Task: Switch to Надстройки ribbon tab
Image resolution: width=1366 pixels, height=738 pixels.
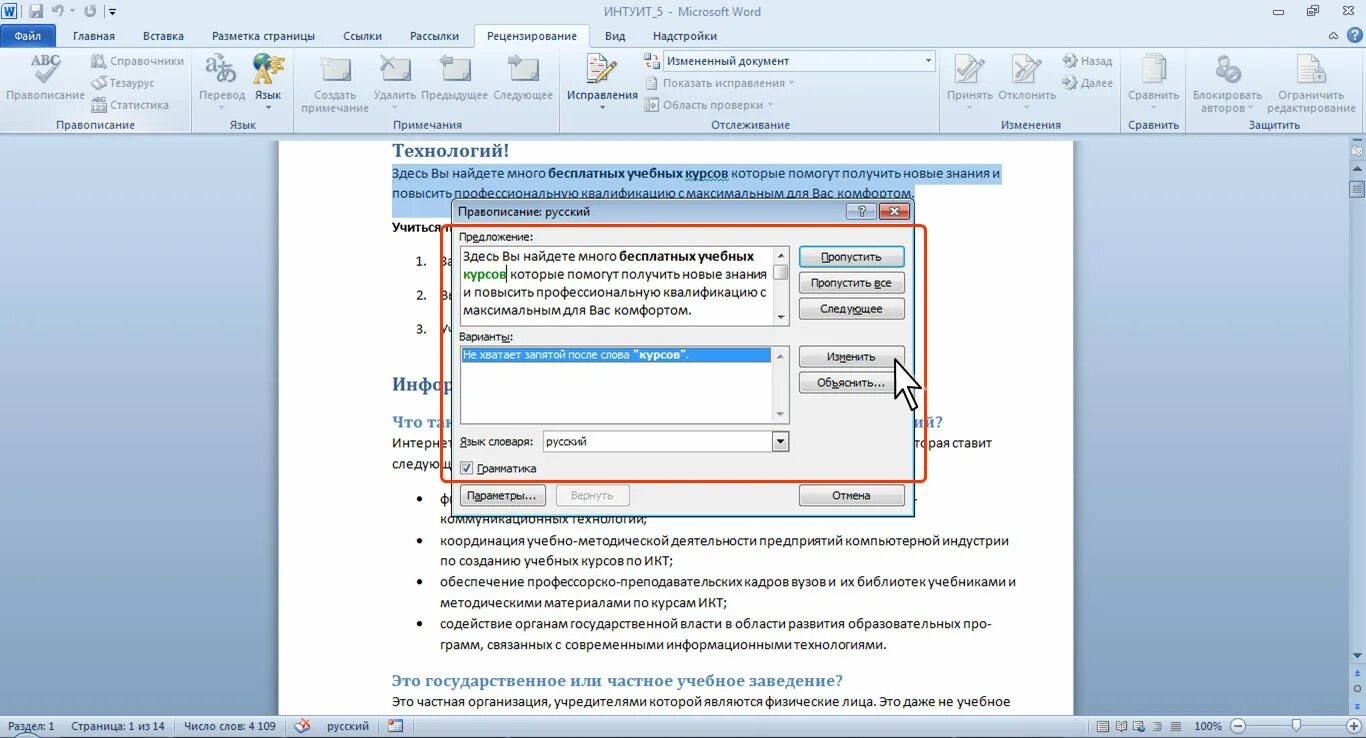Action: (x=685, y=36)
